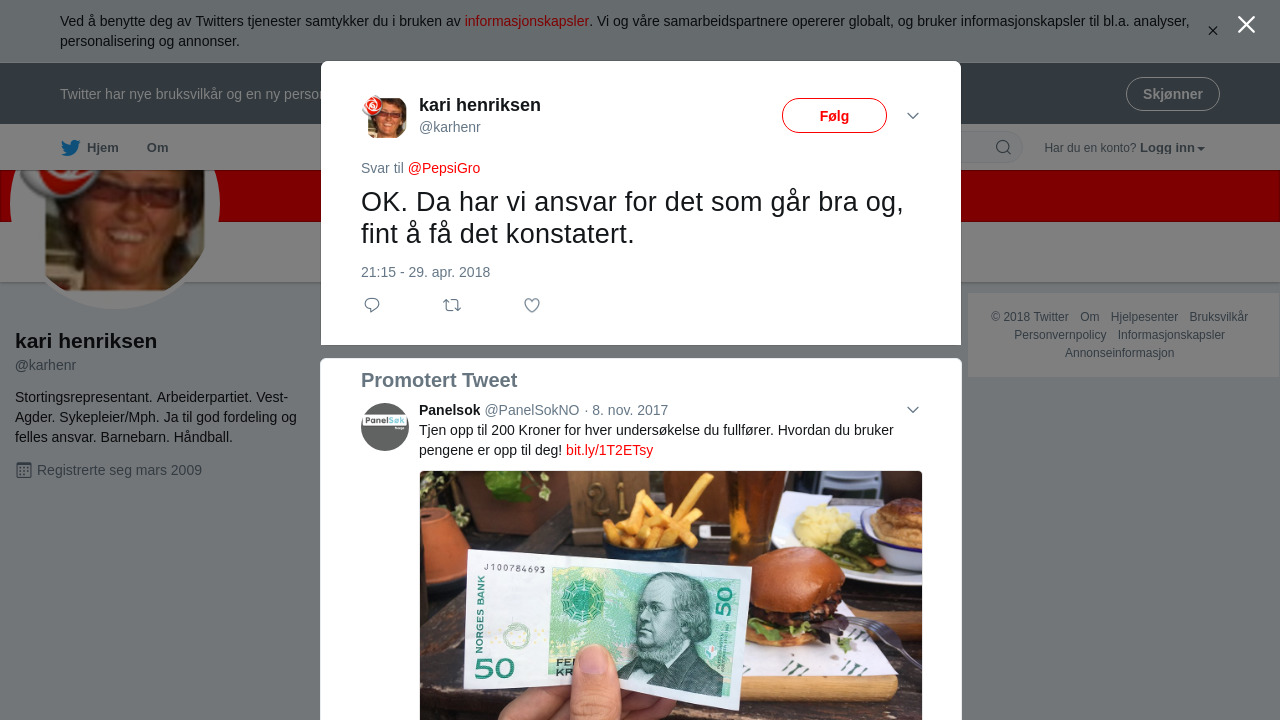Screen dimensions: 1280x720
Task: Click the search magnifier icon
Action: pyautogui.click(x=1003, y=148)
